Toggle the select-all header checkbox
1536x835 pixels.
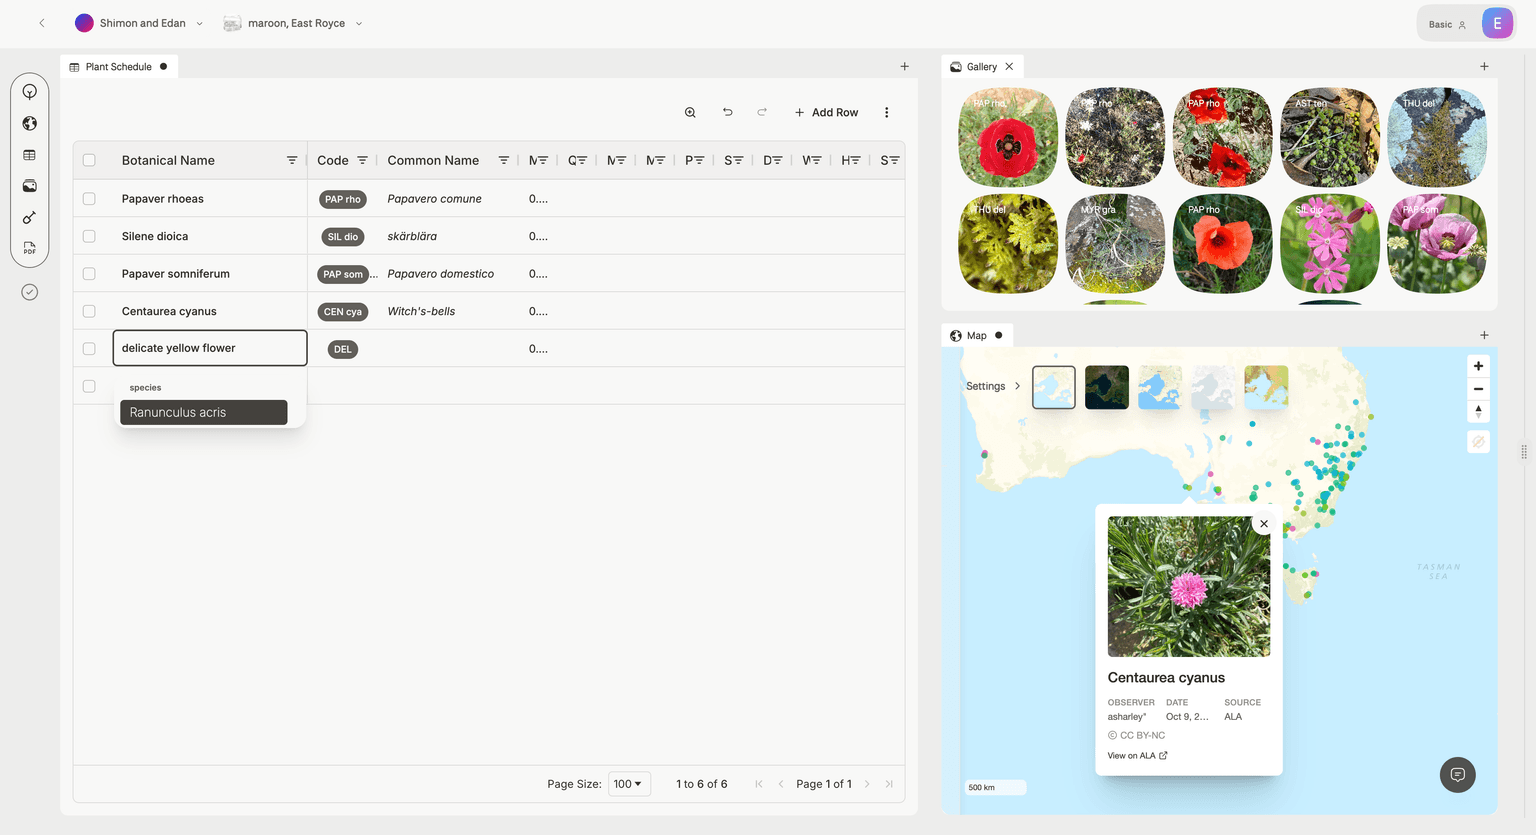point(89,160)
